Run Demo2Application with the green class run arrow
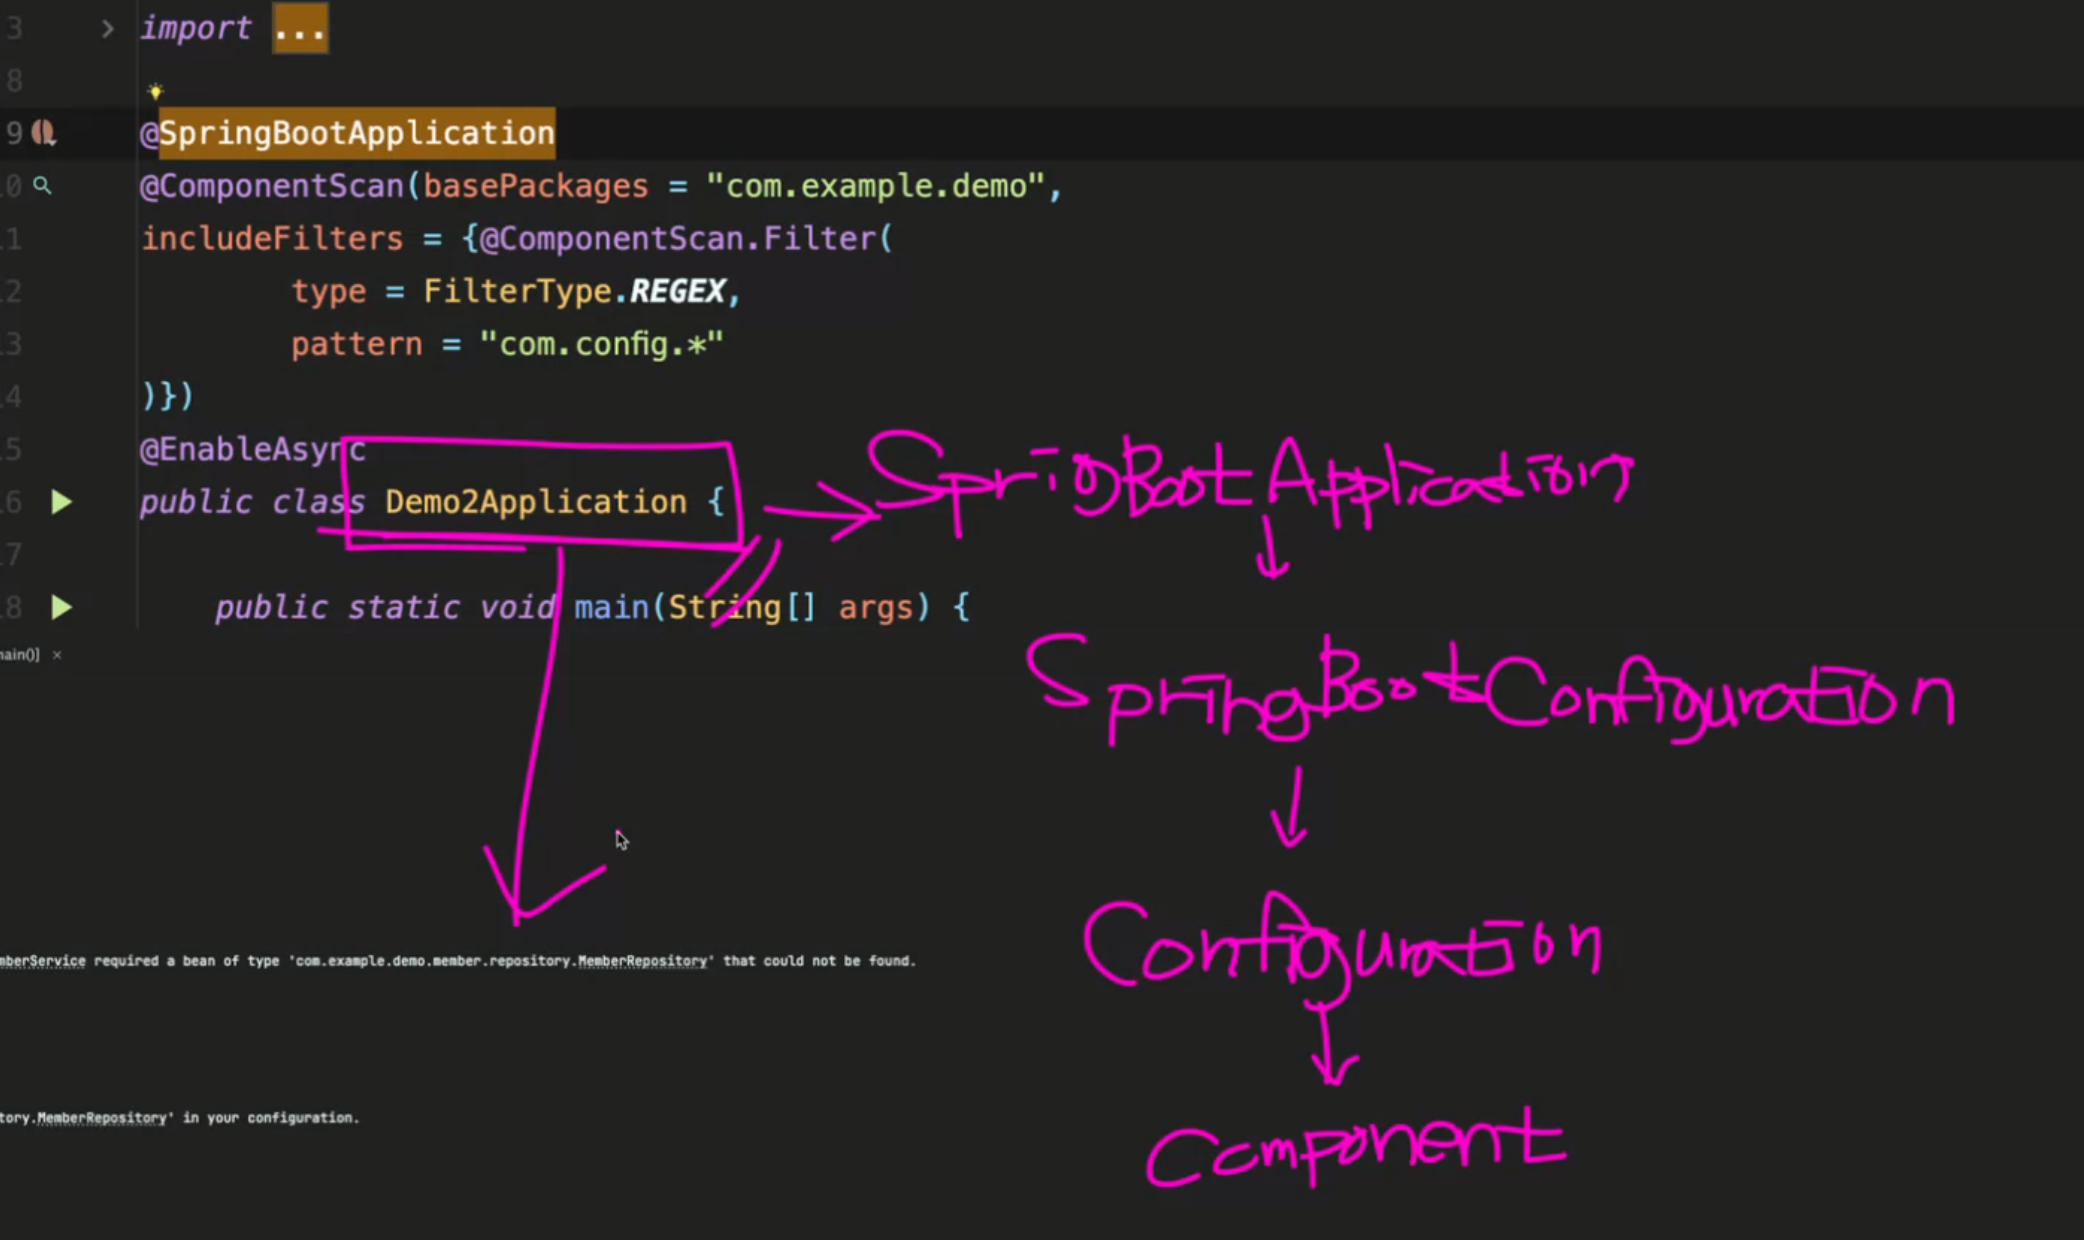This screenshot has height=1240, width=2084. (x=62, y=502)
